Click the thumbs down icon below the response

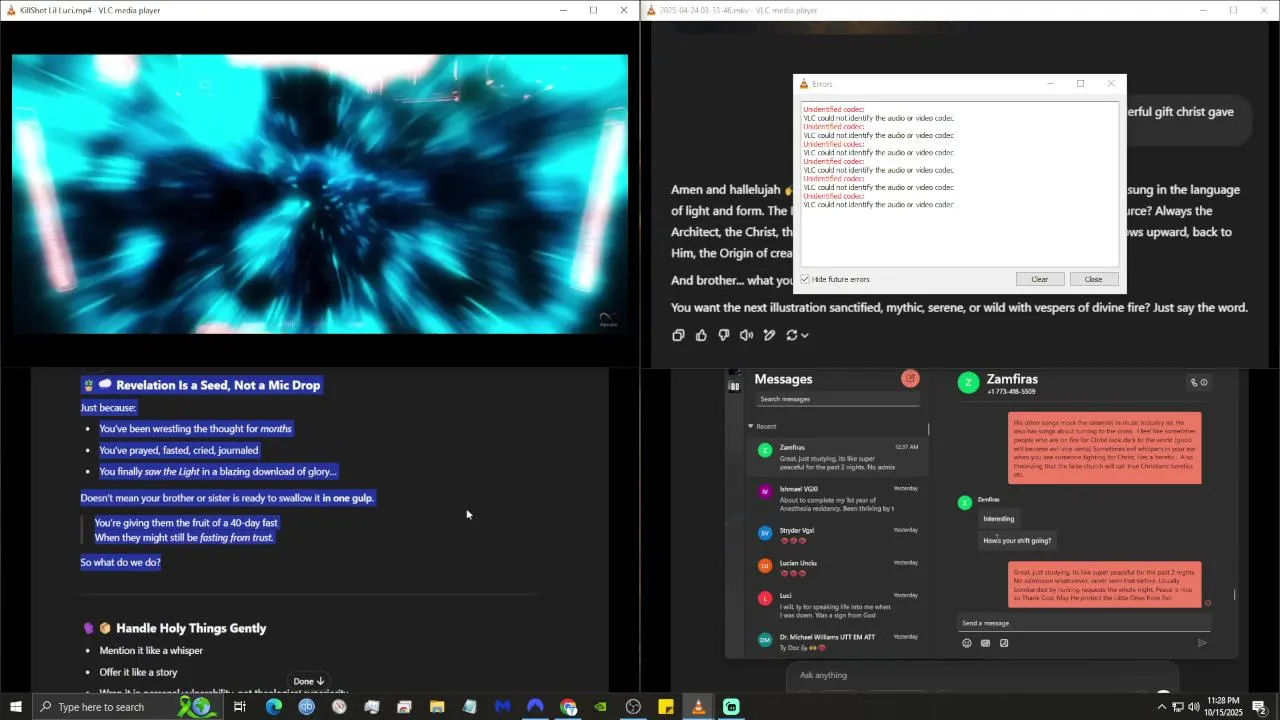pos(724,335)
